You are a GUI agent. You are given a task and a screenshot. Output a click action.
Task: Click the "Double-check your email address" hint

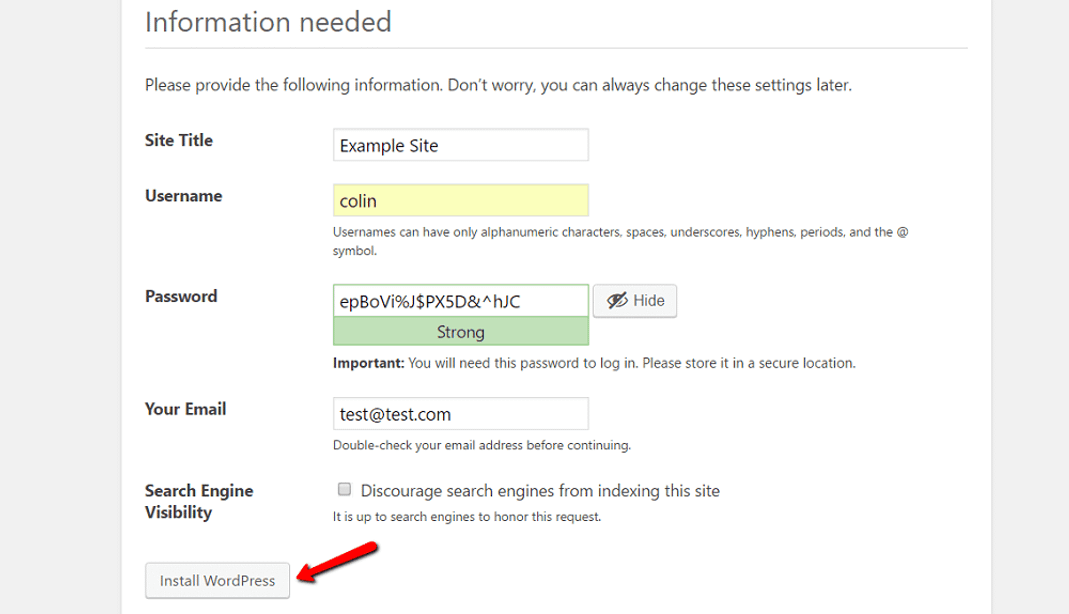point(481,445)
